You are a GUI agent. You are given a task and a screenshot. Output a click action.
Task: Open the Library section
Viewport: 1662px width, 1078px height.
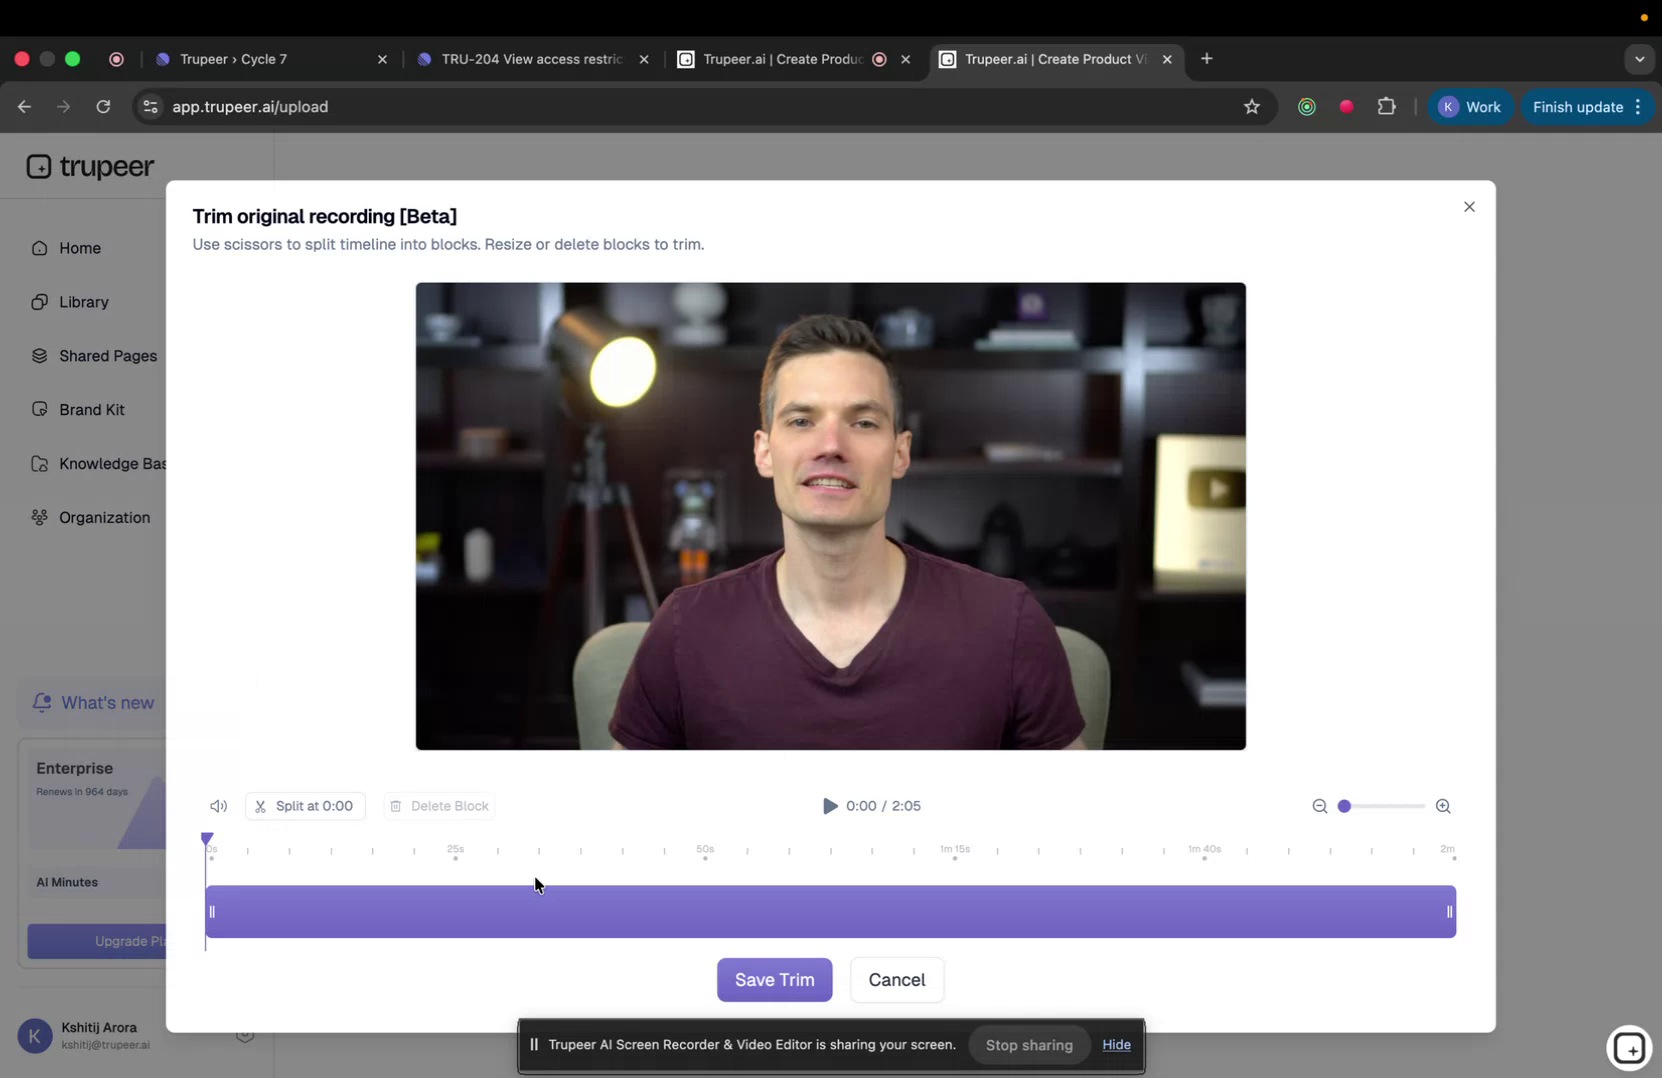(38, 302)
